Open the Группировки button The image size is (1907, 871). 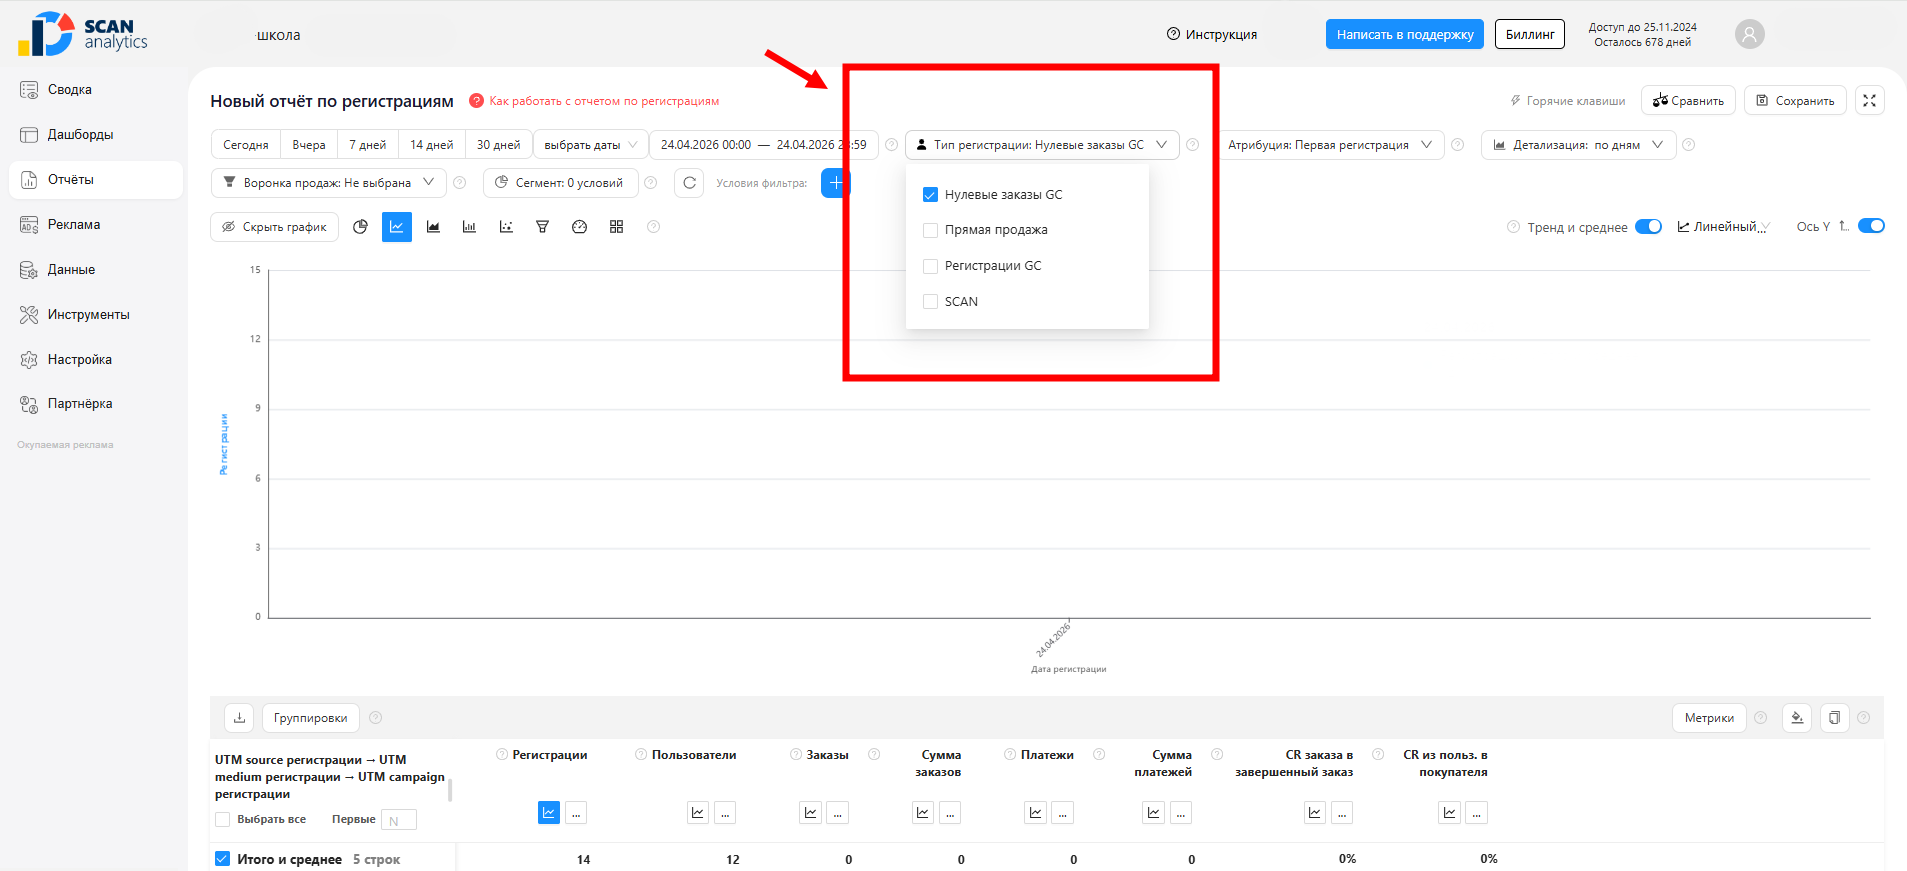point(311,718)
